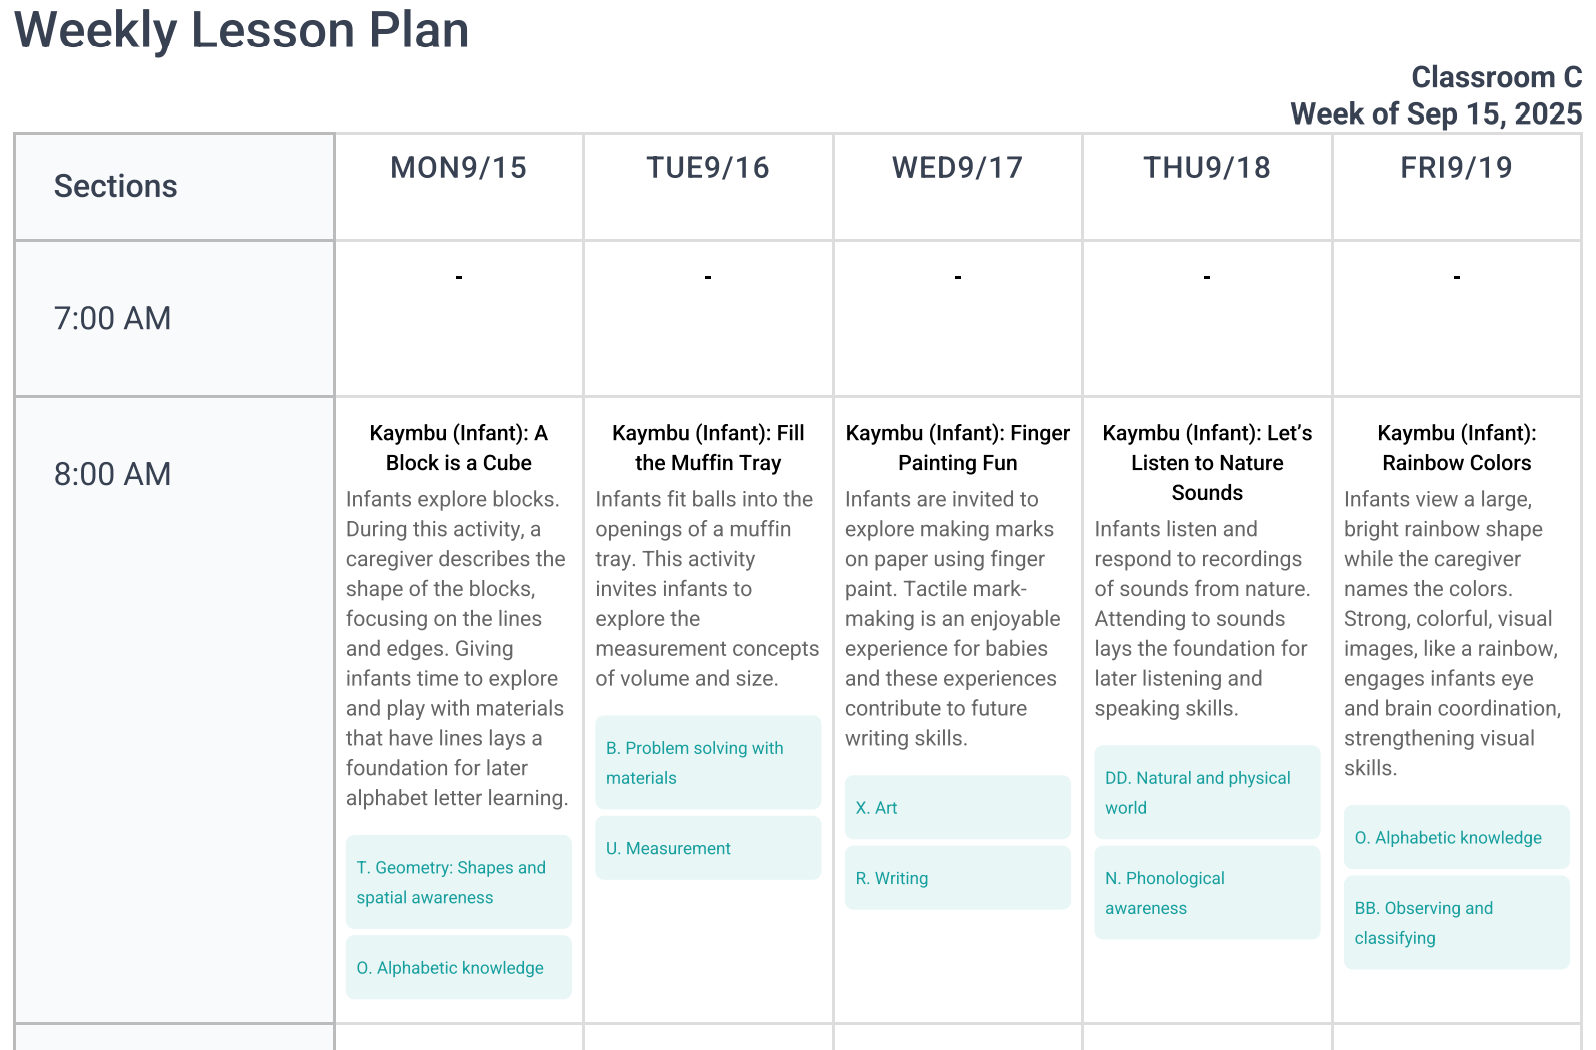Open the Rainbow Colors lesson title

pyautogui.click(x=1456, y=448)
